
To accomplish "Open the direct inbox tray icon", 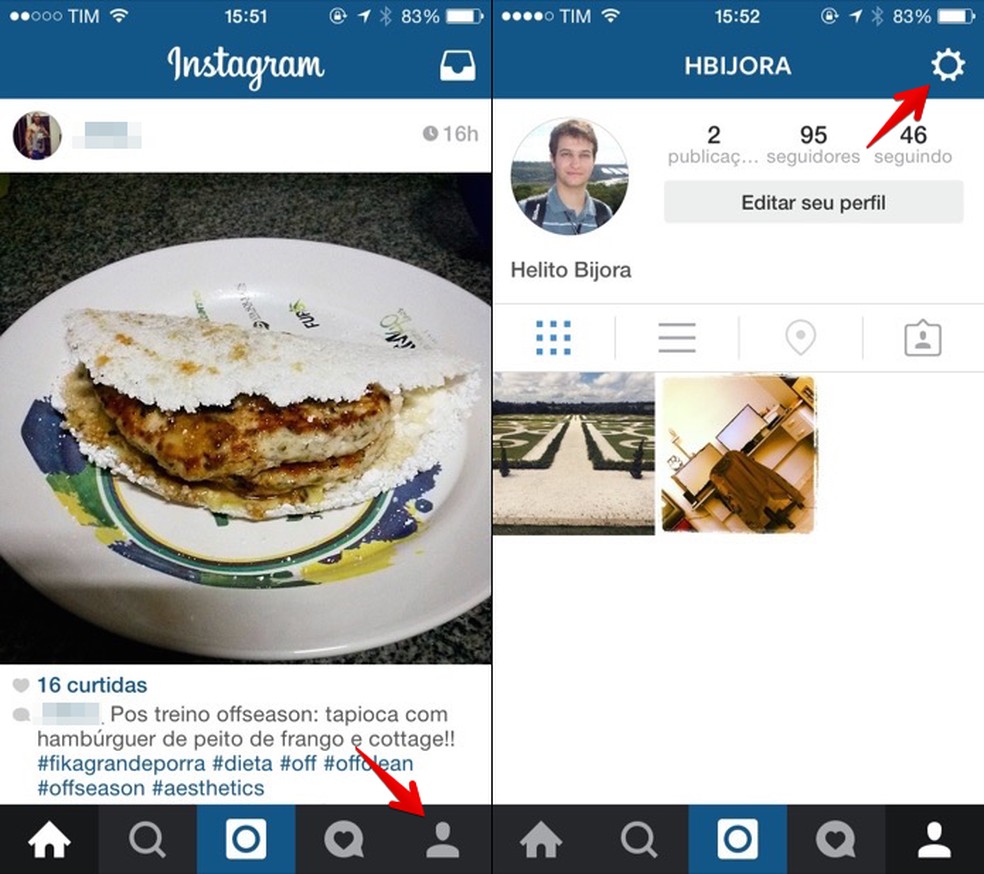I will 457,65.
